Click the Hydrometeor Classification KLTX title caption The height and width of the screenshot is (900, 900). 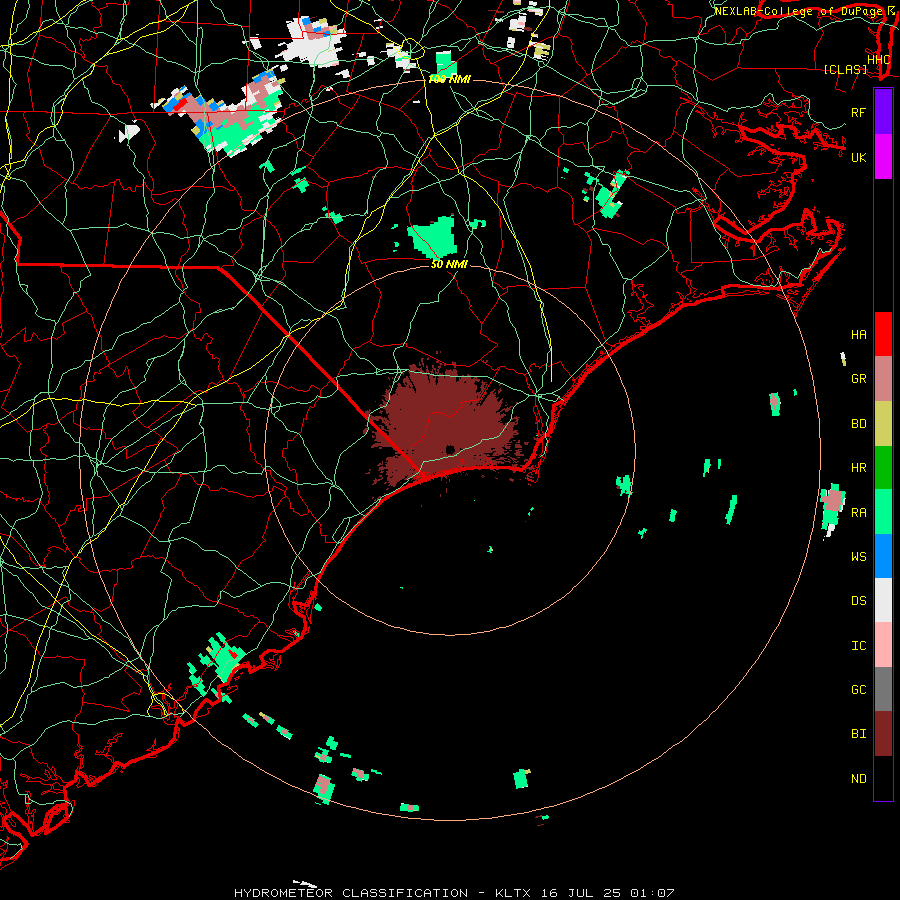pyautogui.click(x=454, y=893)
